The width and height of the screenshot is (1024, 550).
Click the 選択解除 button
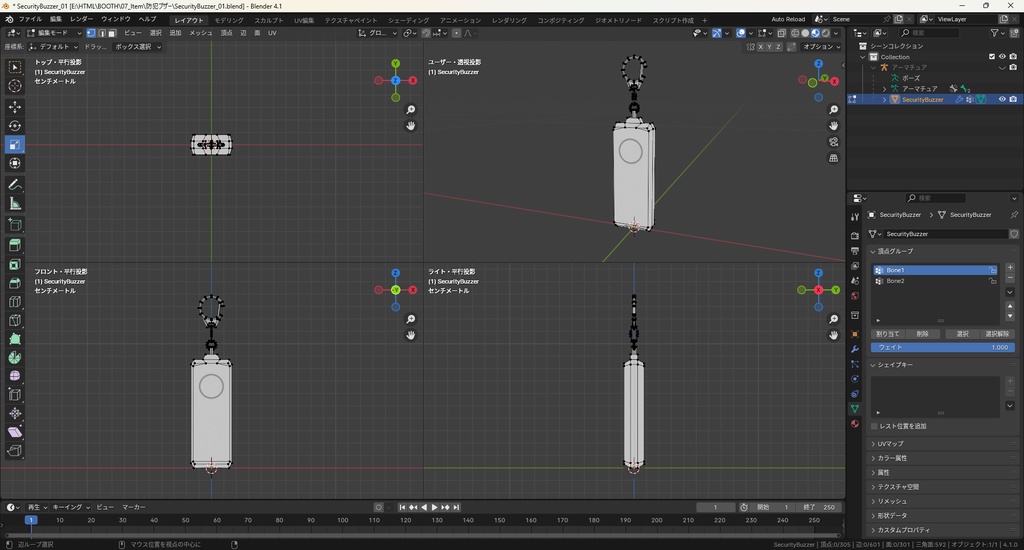(x=997, y=334)
